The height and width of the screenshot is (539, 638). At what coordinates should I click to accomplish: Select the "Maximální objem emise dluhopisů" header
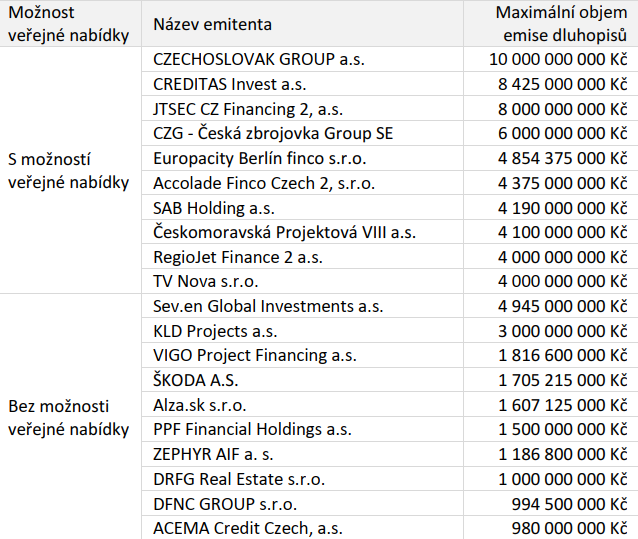561,24
